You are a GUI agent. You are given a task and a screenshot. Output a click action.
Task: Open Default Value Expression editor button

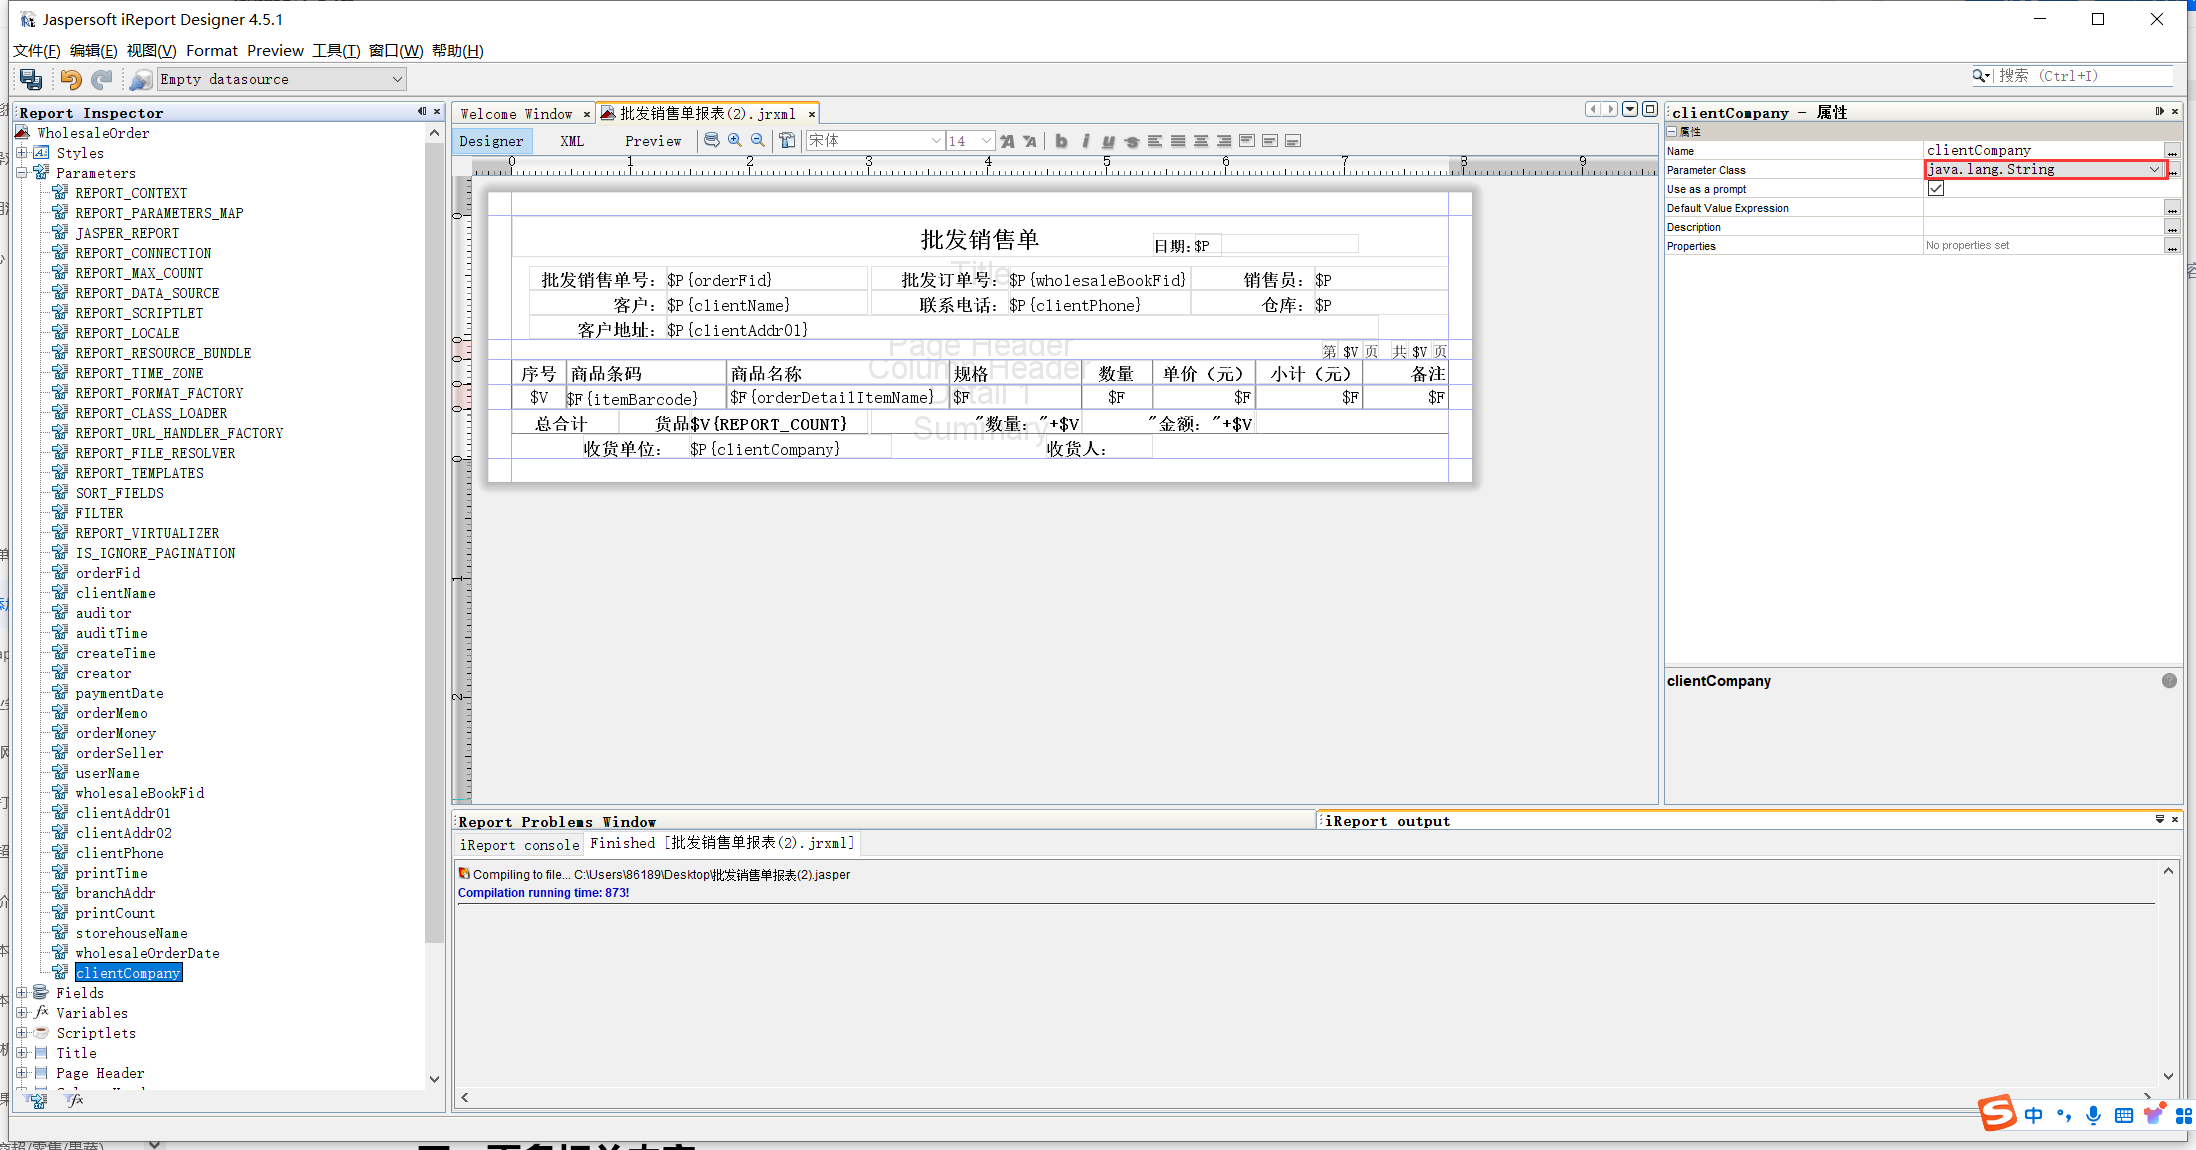point(2172,208)
